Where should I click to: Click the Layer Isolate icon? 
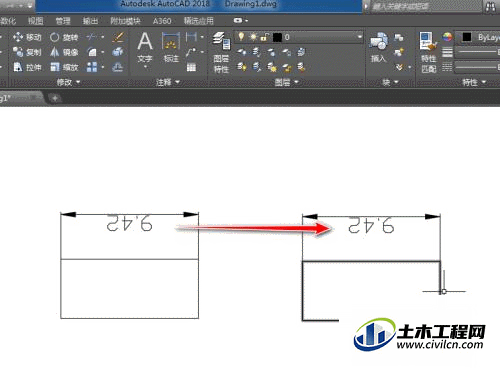[256, 52]
